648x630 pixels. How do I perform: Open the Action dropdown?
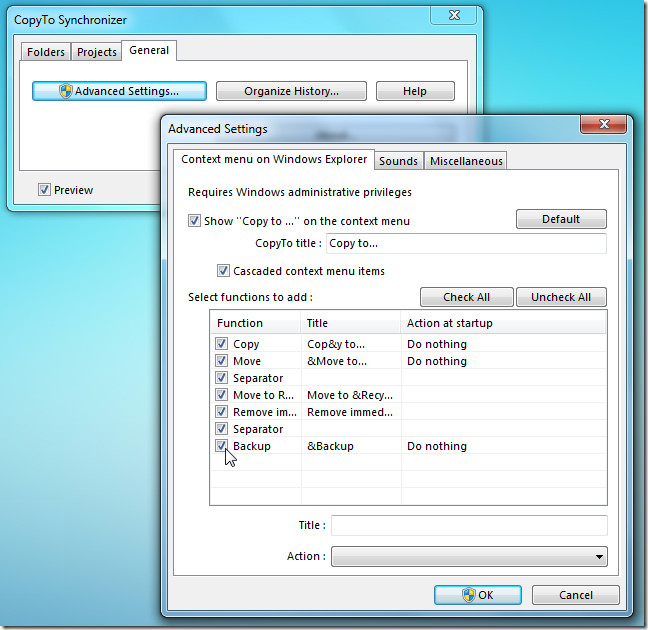469,557
